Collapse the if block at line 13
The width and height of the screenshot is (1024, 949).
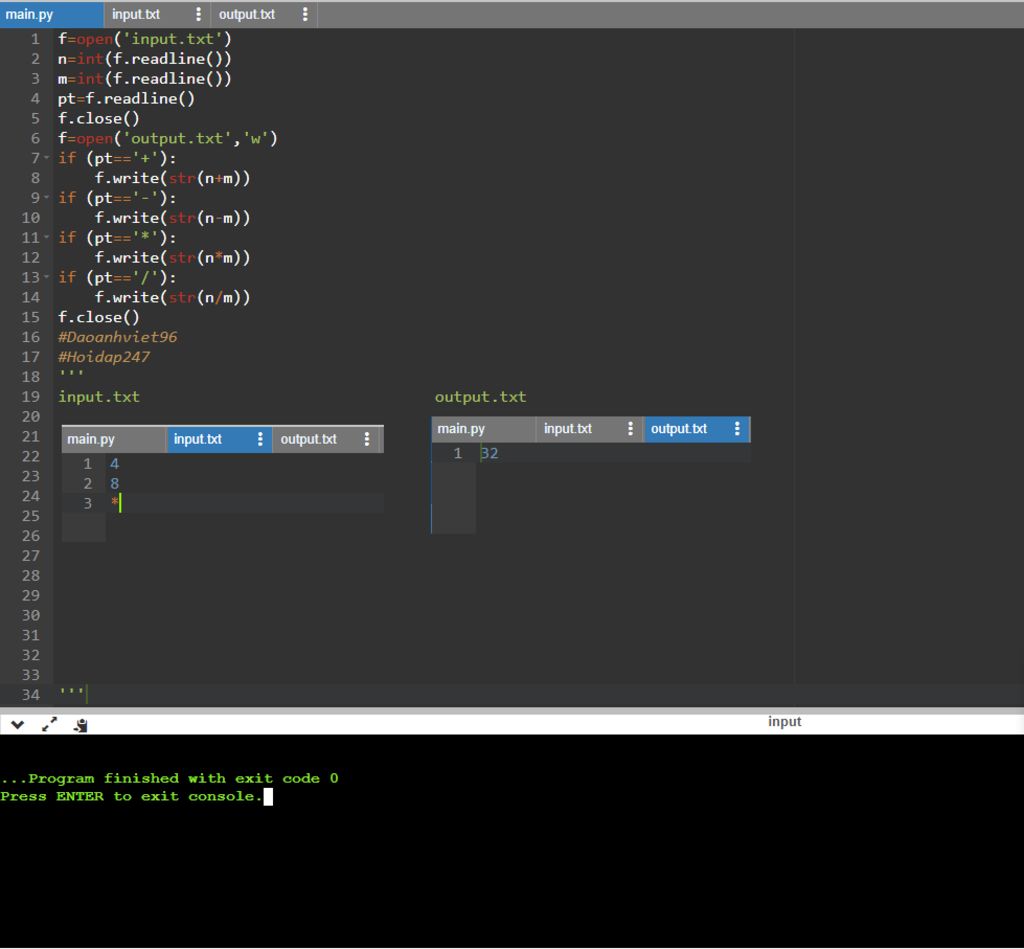tap(46, 277)
